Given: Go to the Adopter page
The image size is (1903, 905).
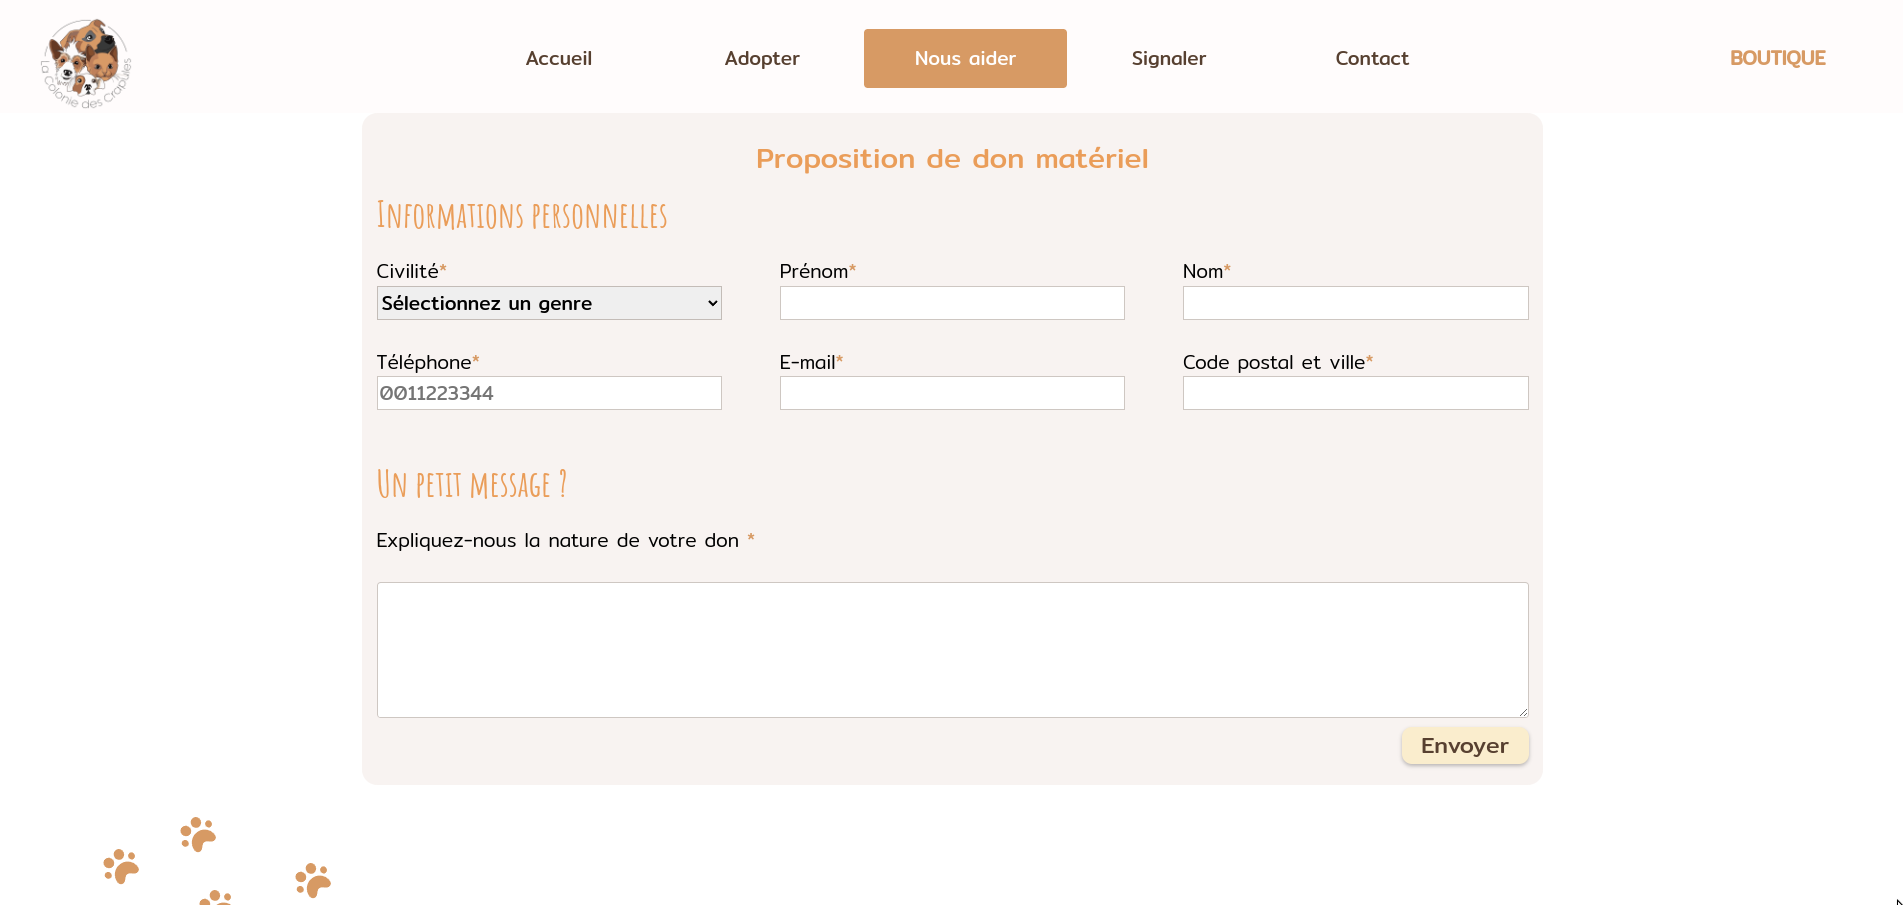Looking at the screenshot, I should pyautogui.click(x=762, y=58).
